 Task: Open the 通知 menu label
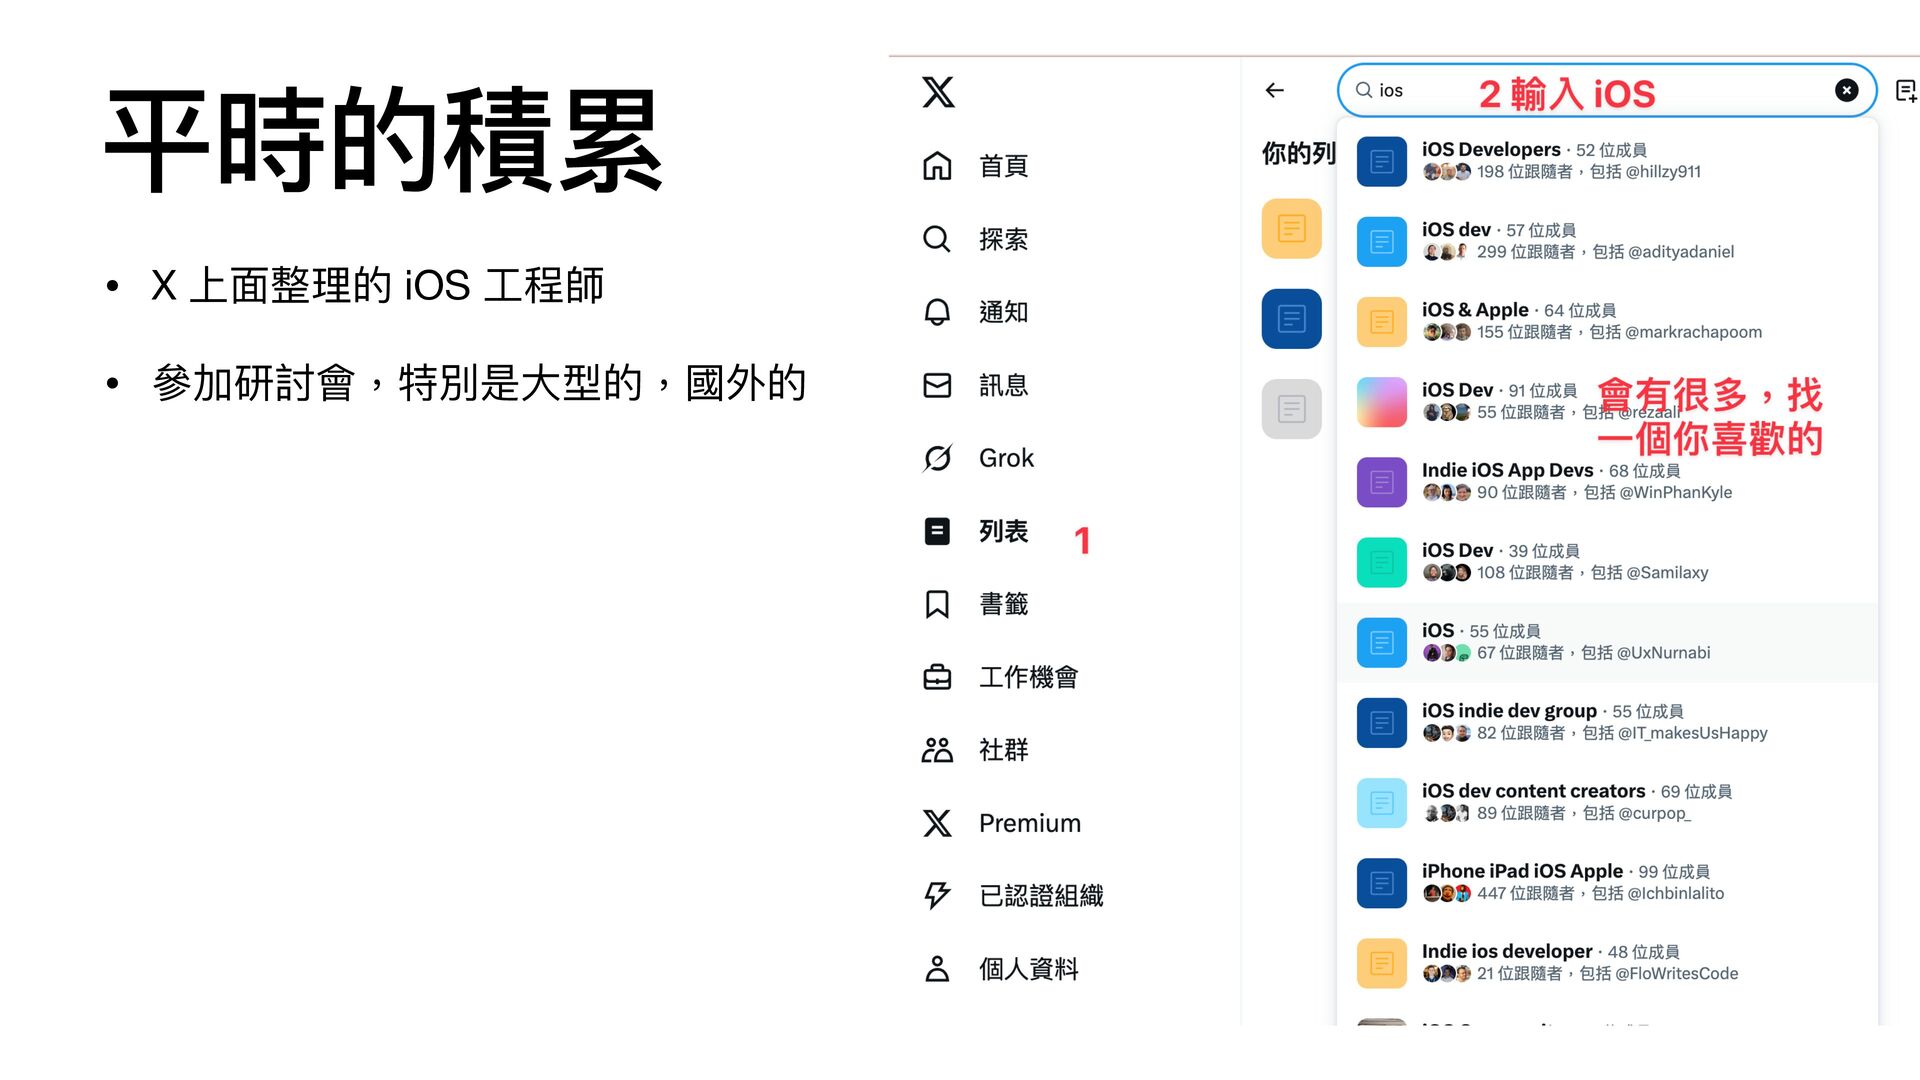click(x=1003, y=312)
